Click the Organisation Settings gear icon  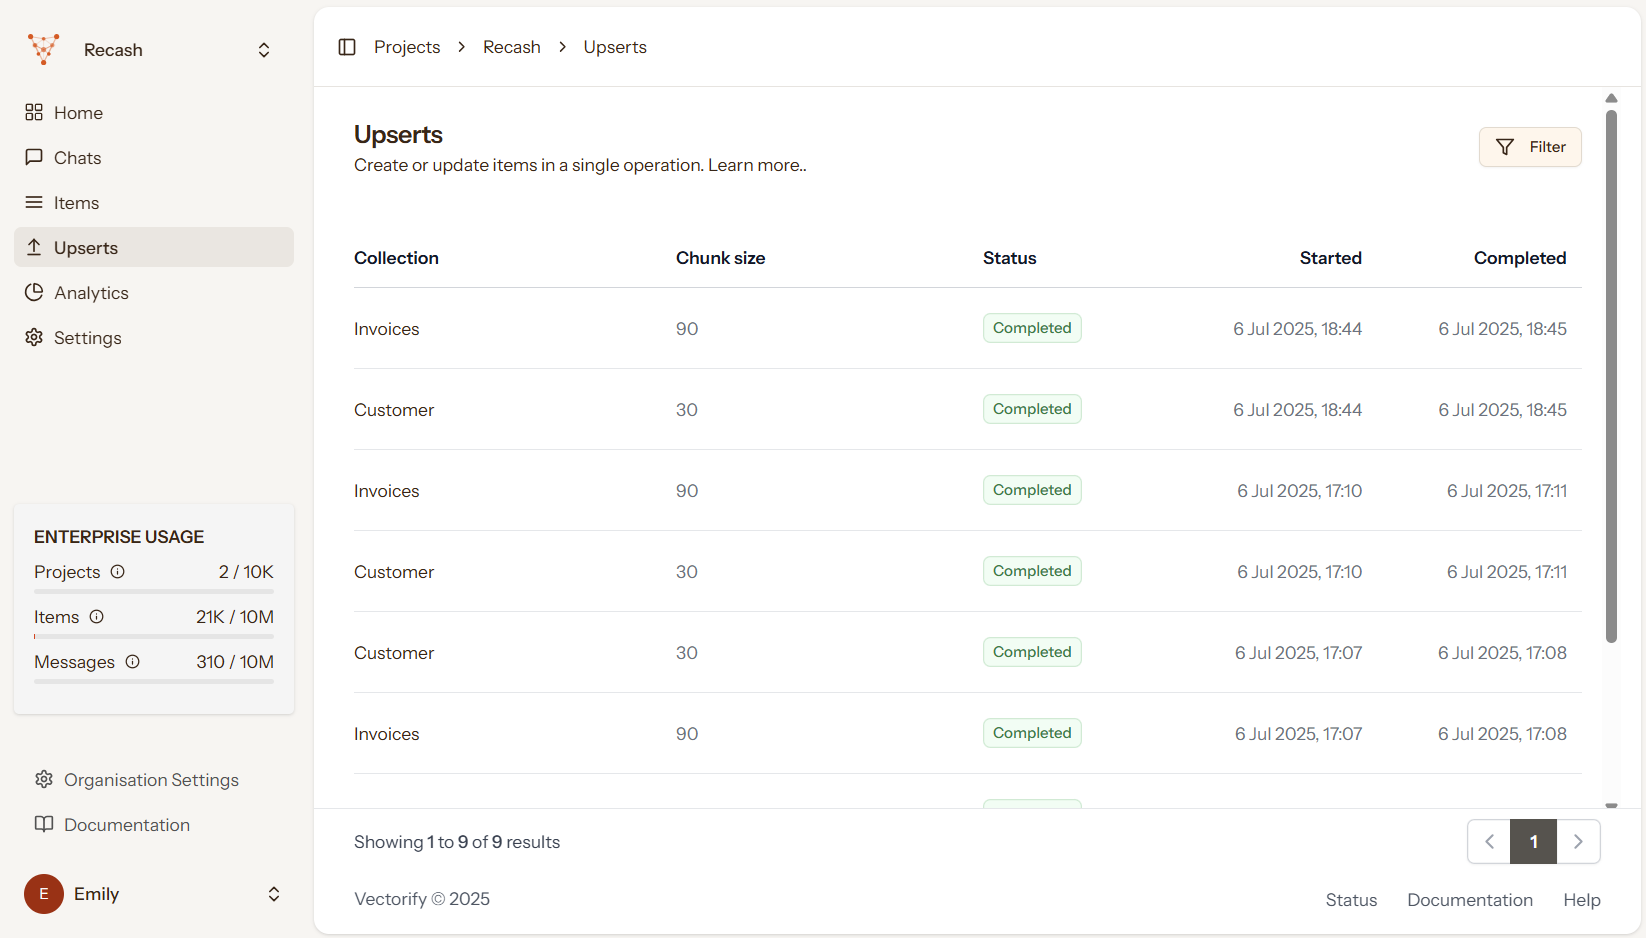click(44, 779)
